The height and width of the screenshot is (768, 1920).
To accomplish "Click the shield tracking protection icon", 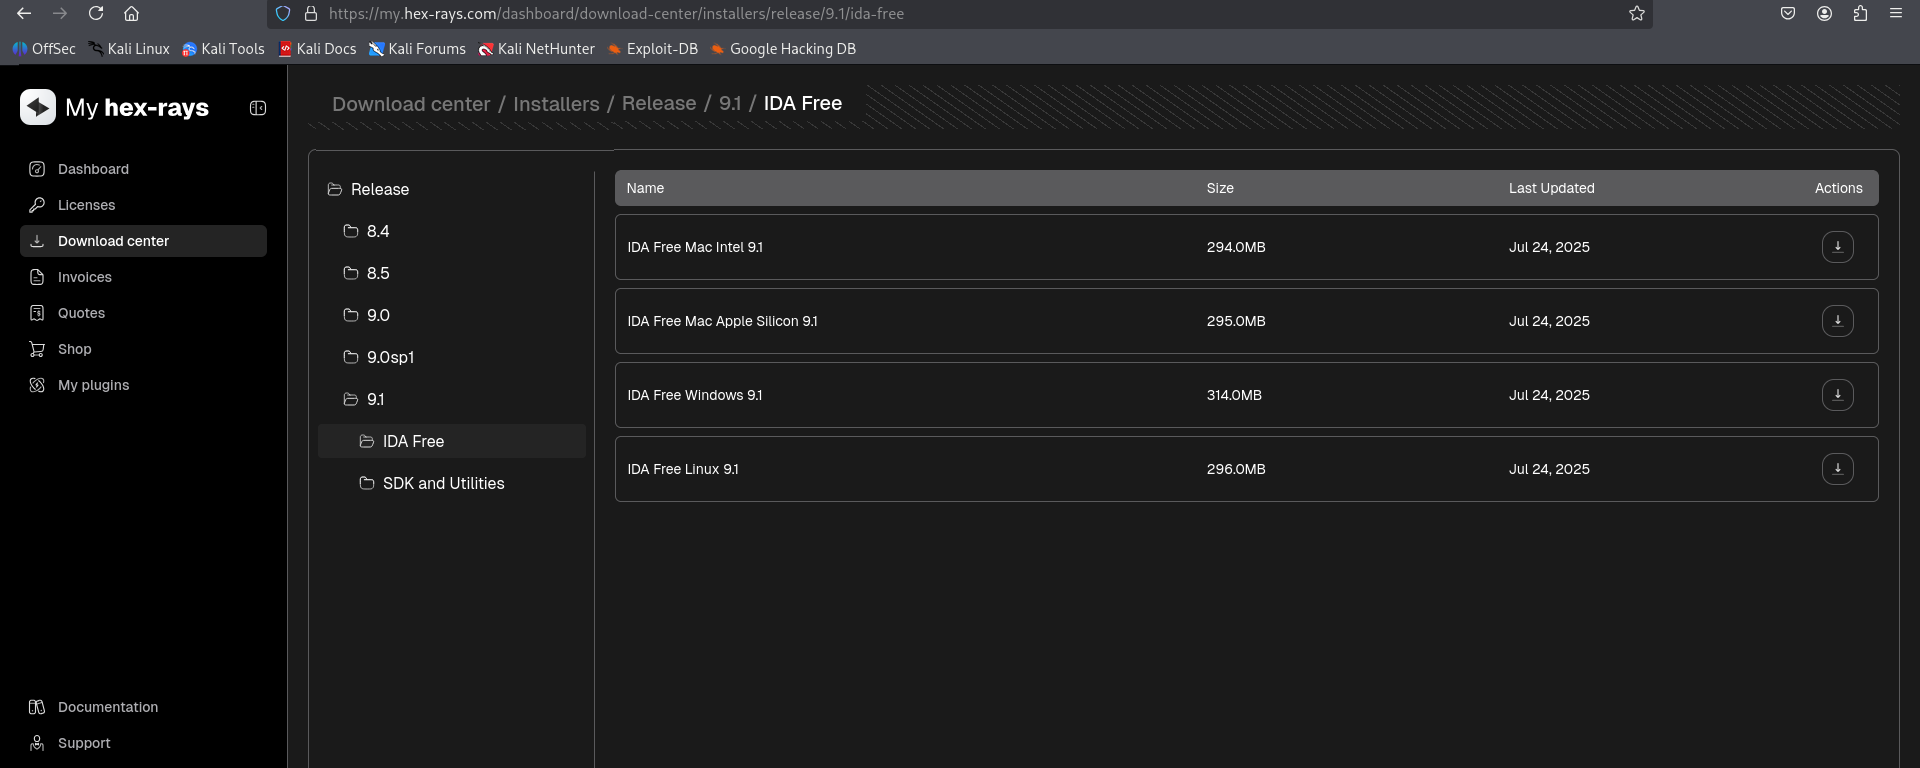I will click(x=283, y=14).
